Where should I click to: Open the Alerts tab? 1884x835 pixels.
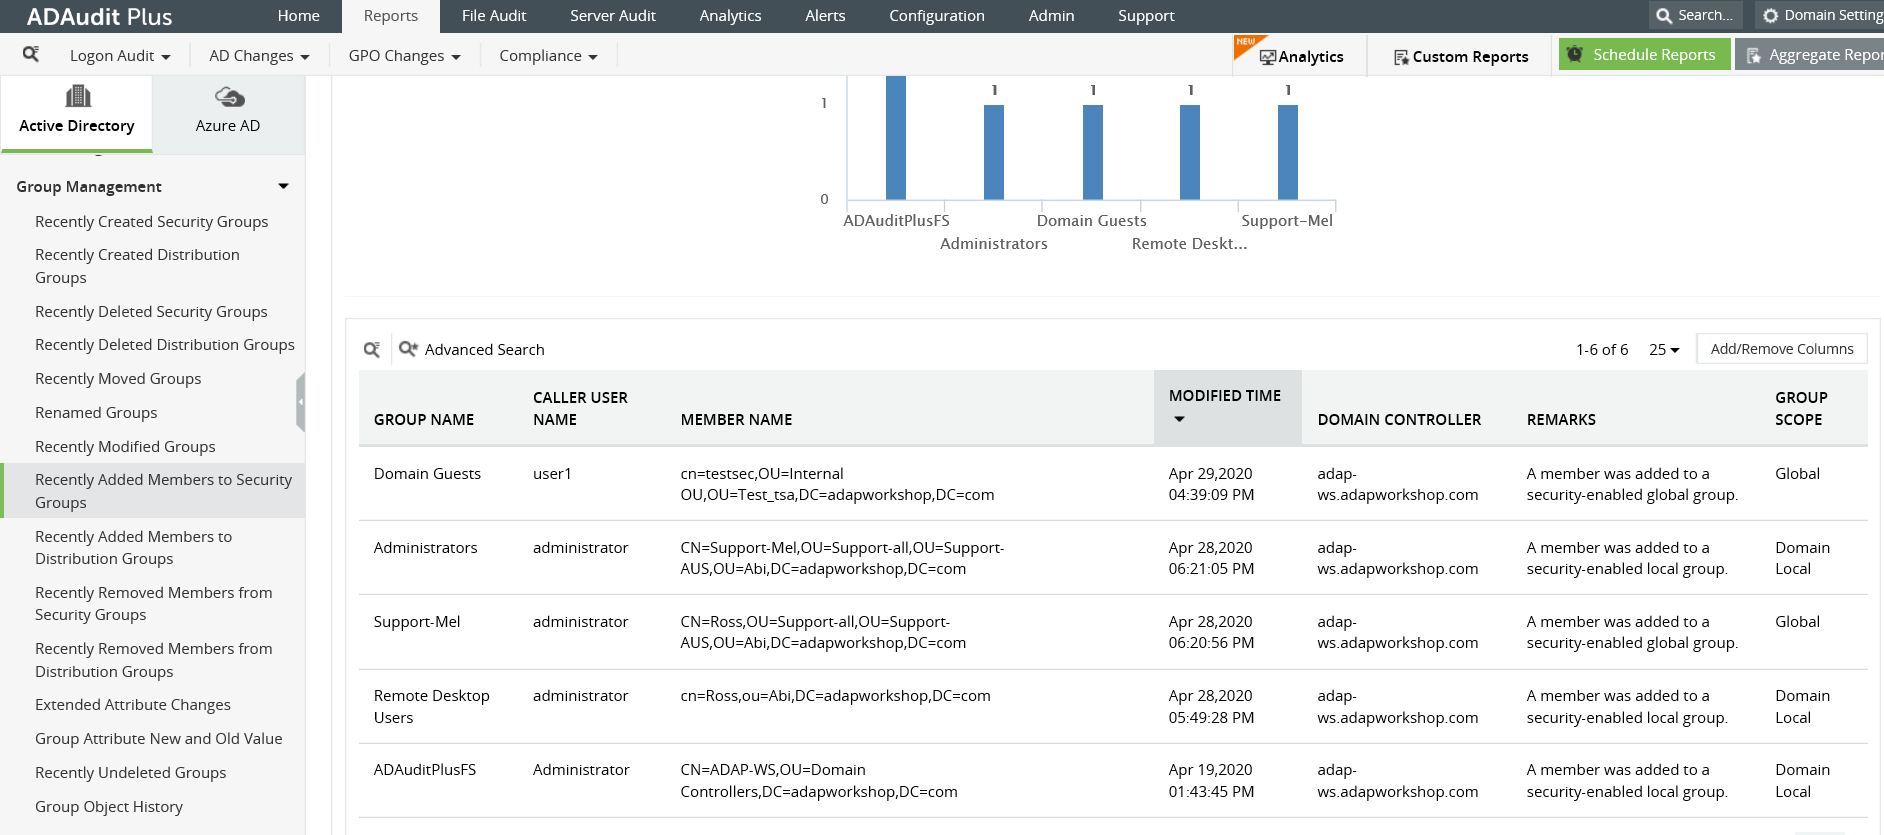[x=824, y=16]
